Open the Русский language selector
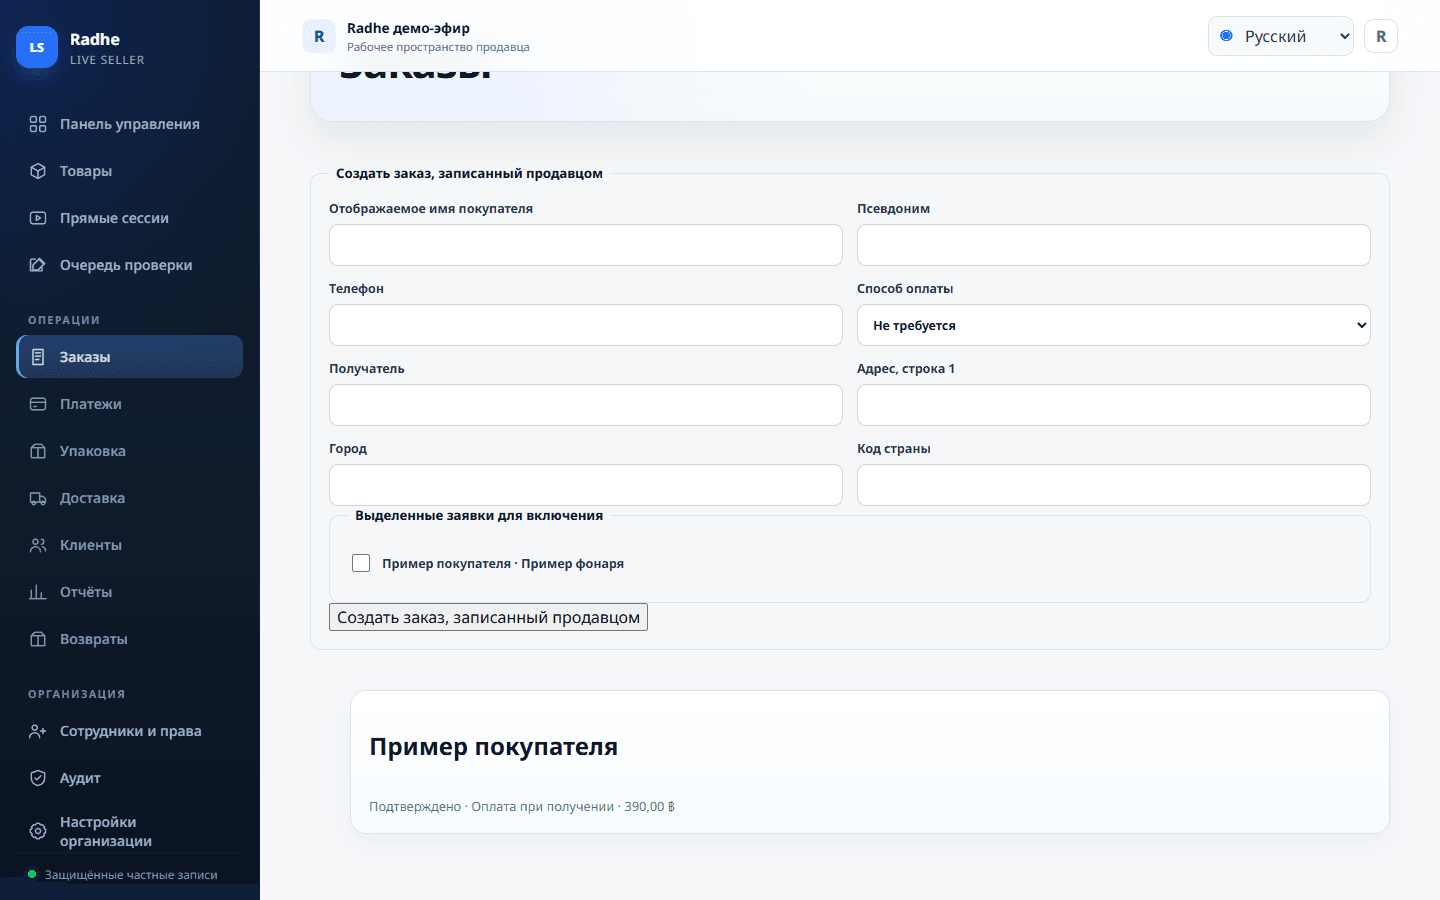The image size is (1440, 900). [x=1281, y=36]
